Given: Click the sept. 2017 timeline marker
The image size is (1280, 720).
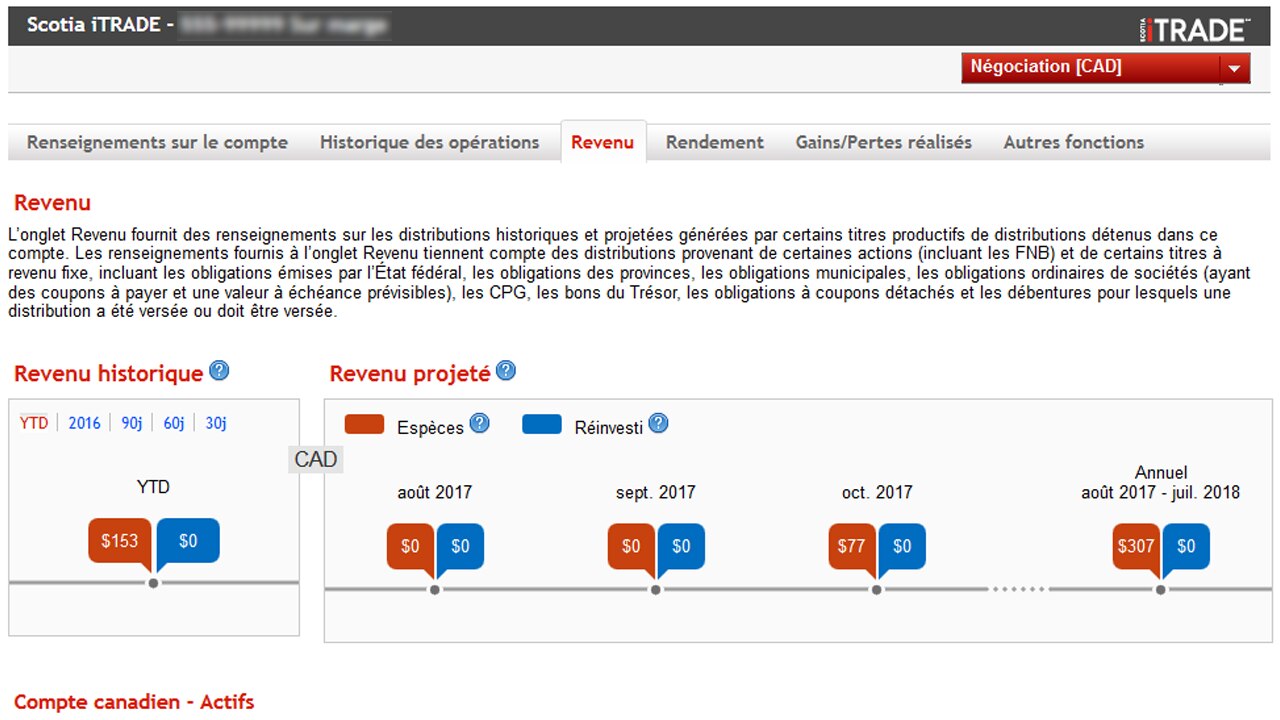Looking at the screenshot, I should click(x=655, y=590).
